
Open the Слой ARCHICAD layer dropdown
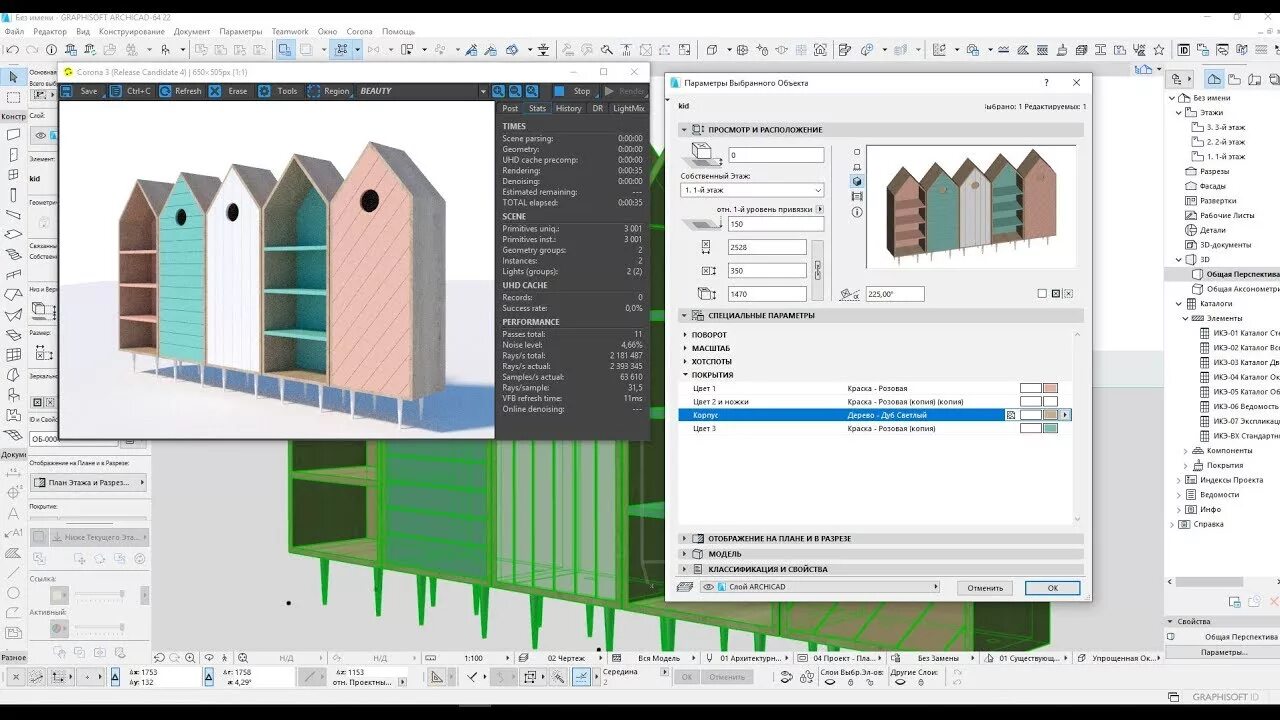click(x=821, y=587)
